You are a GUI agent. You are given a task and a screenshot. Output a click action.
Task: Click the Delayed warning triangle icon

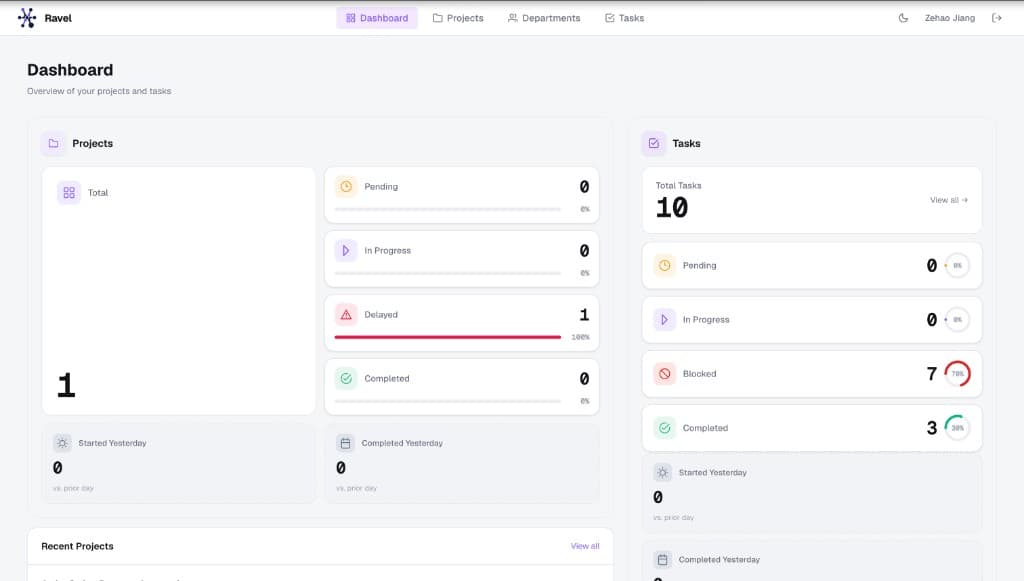346,315
